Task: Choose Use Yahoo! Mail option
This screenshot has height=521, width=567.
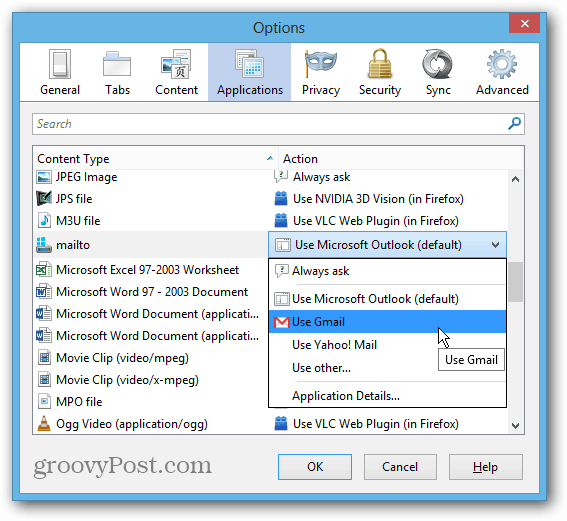Action: (387, 345)
